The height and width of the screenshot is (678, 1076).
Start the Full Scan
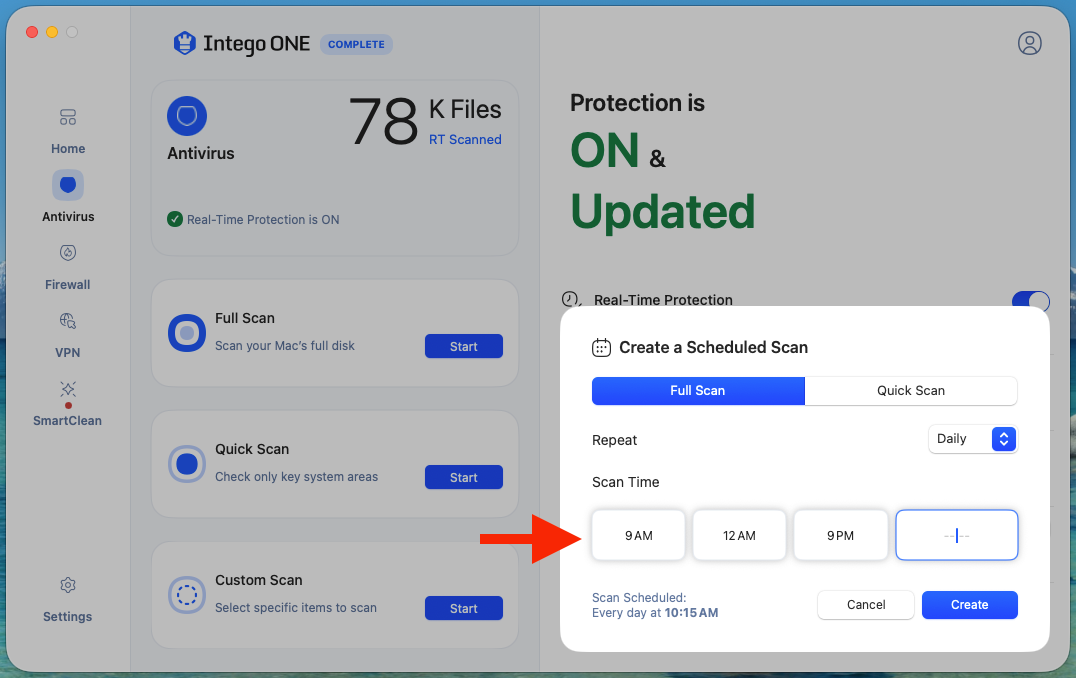[464, 347]
